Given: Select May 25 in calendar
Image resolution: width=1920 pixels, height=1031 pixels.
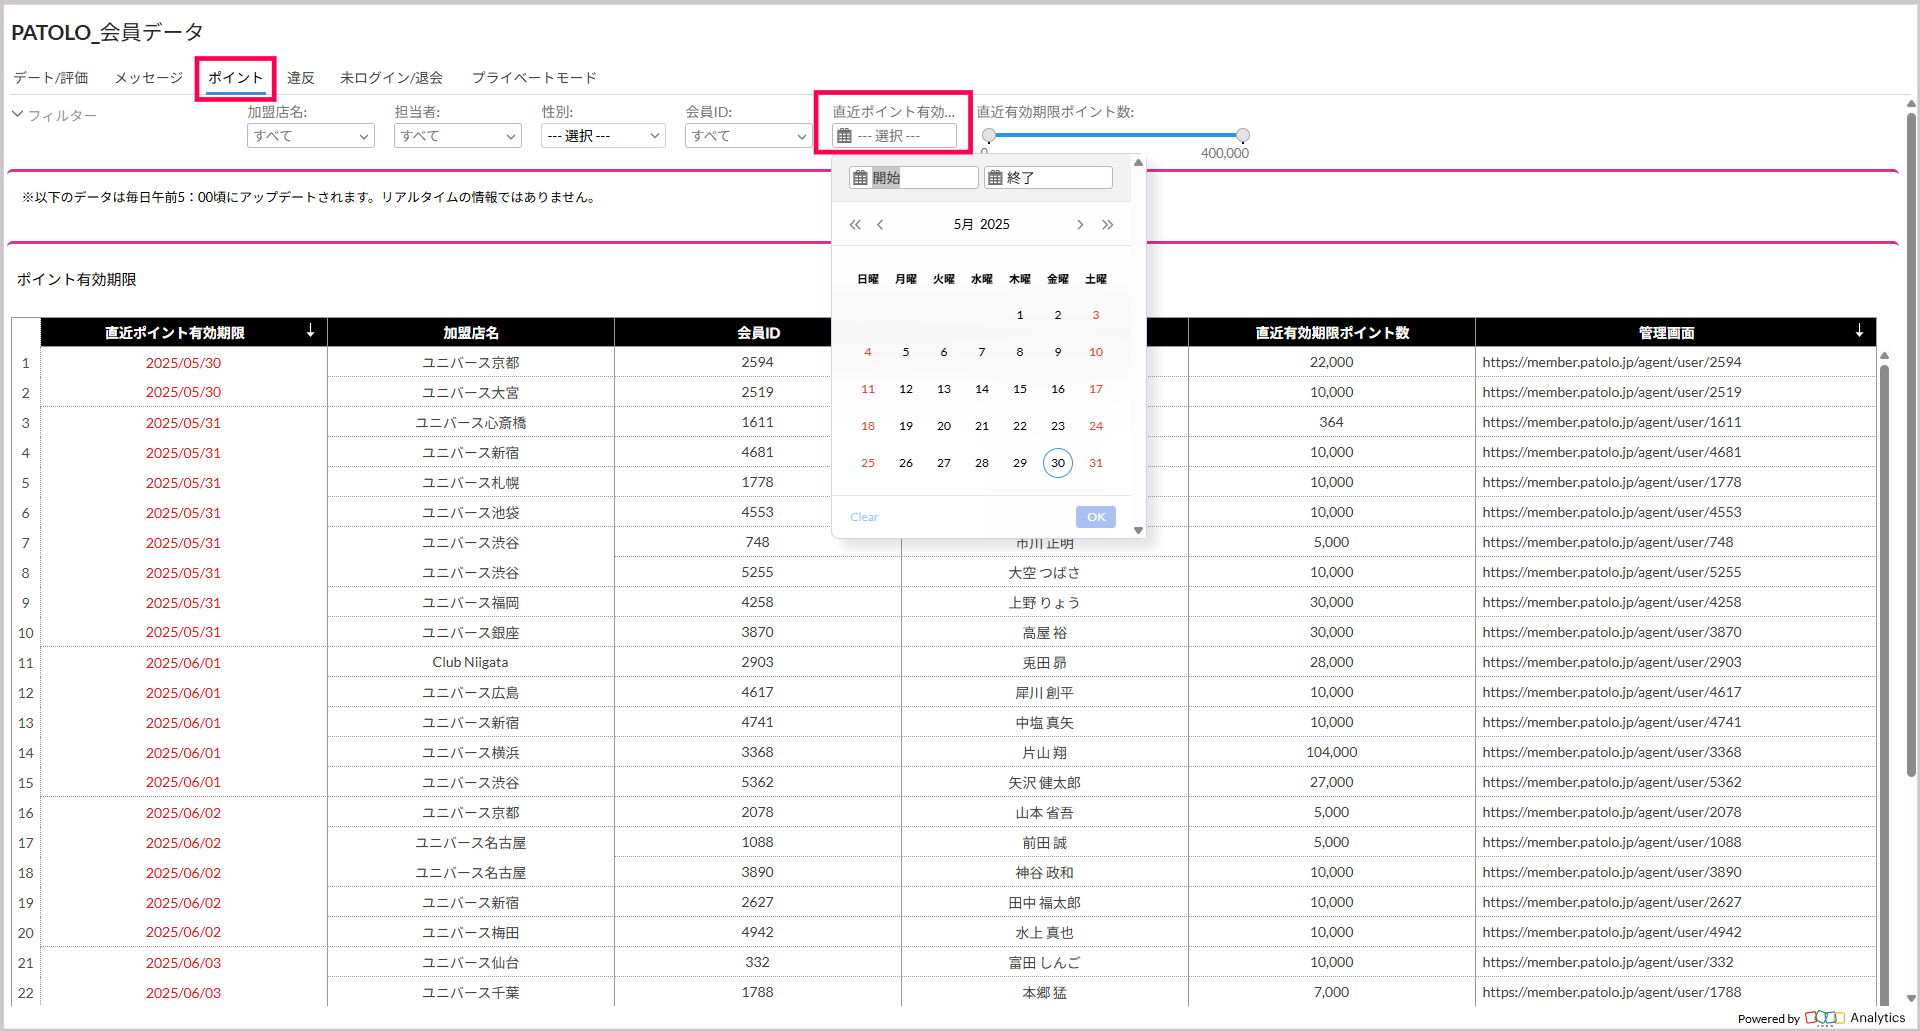Looking at the screenshot, I should [868, 463].
